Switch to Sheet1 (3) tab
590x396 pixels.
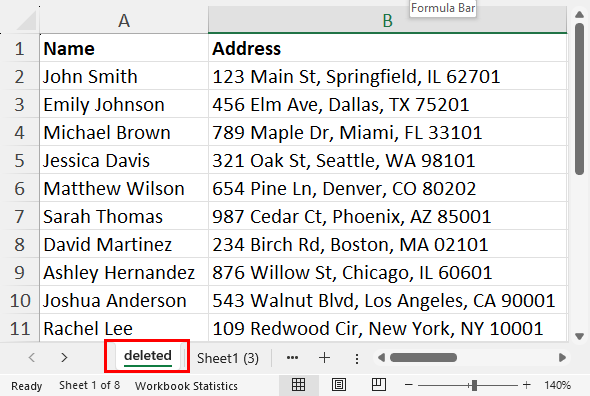point(228,358)
